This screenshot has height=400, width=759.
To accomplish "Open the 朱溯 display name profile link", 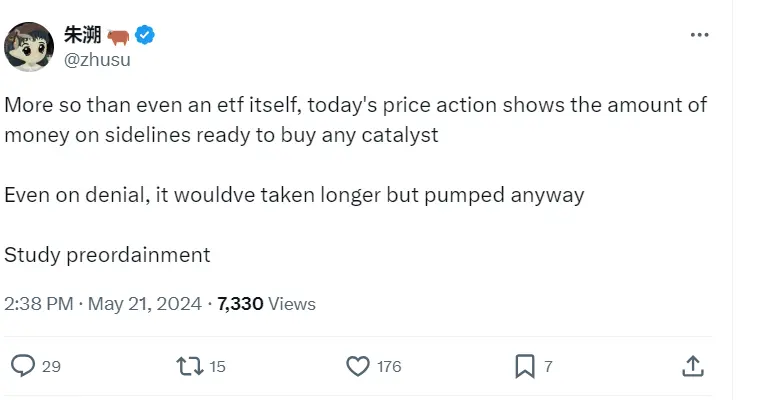I will [x=82, y=36].
